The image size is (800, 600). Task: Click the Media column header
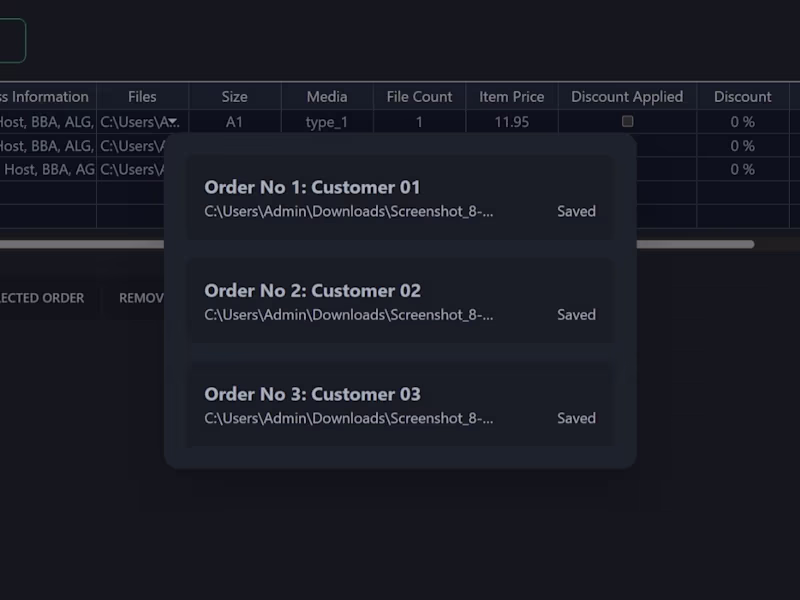tap(327, 96)
